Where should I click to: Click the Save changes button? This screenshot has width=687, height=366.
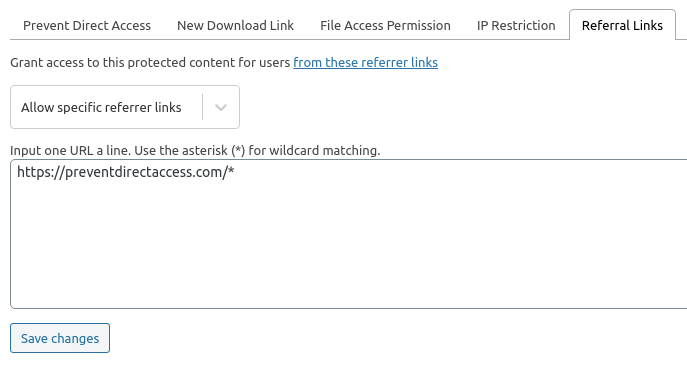(x=60, y=338)
